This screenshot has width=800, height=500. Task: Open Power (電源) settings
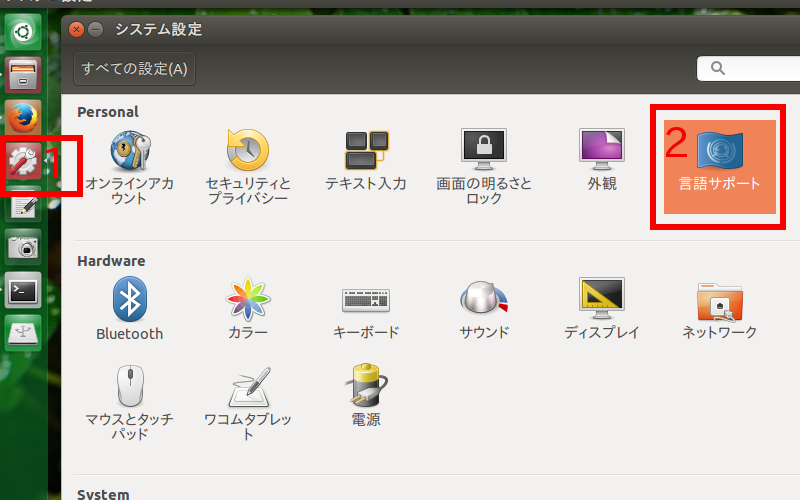[x=365, y=395]
